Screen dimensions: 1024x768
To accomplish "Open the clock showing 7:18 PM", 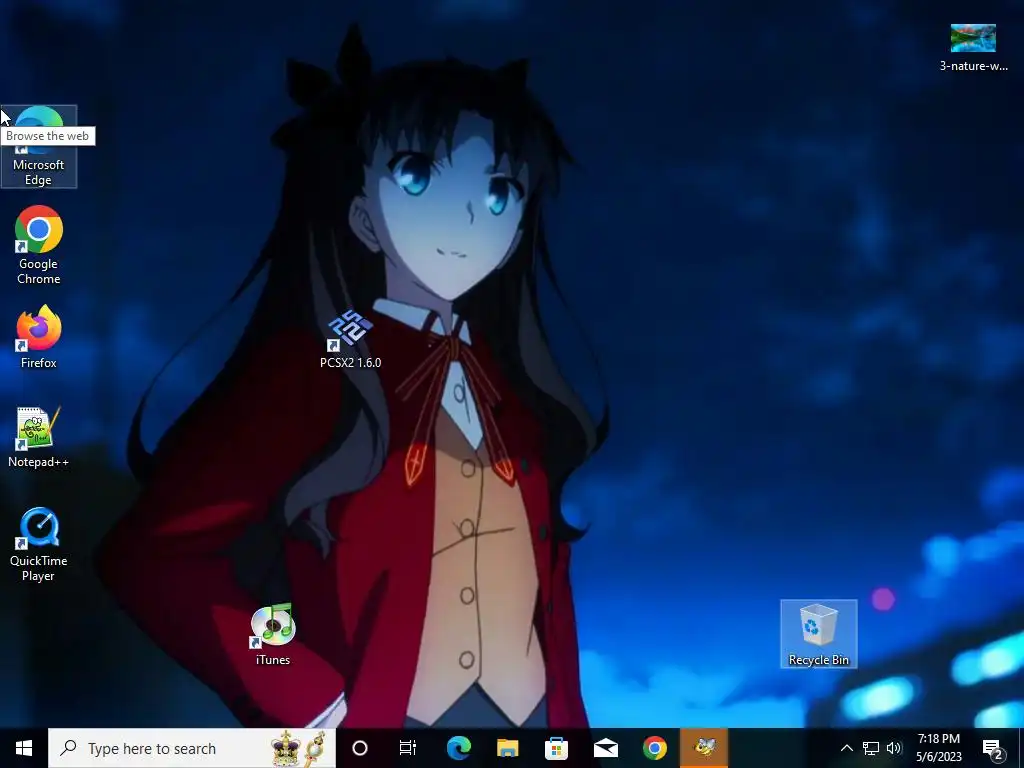I will click(x=939, y=748).
